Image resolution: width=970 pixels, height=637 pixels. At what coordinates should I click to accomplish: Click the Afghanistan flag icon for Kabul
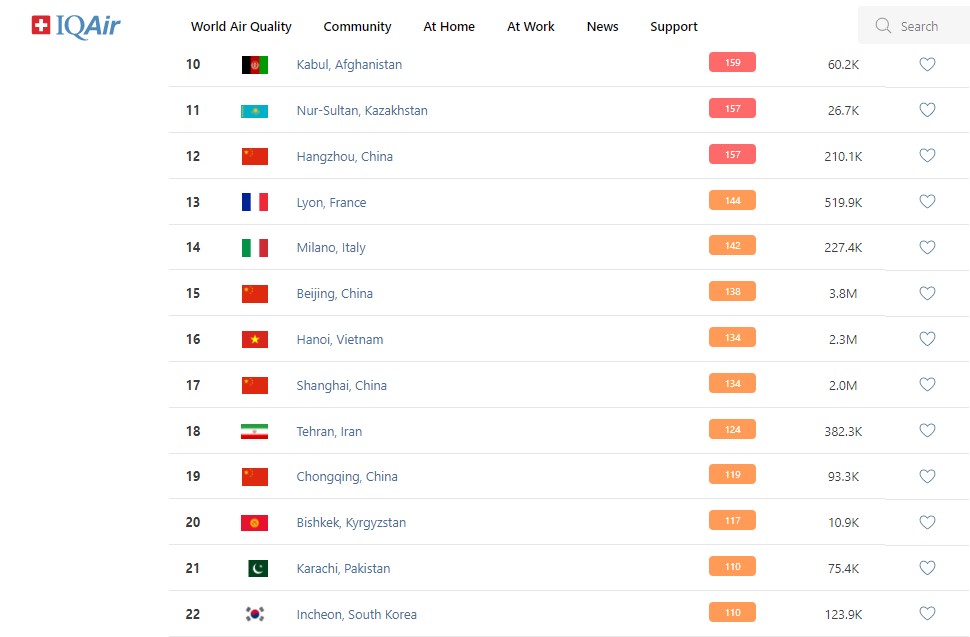(254, 65)
